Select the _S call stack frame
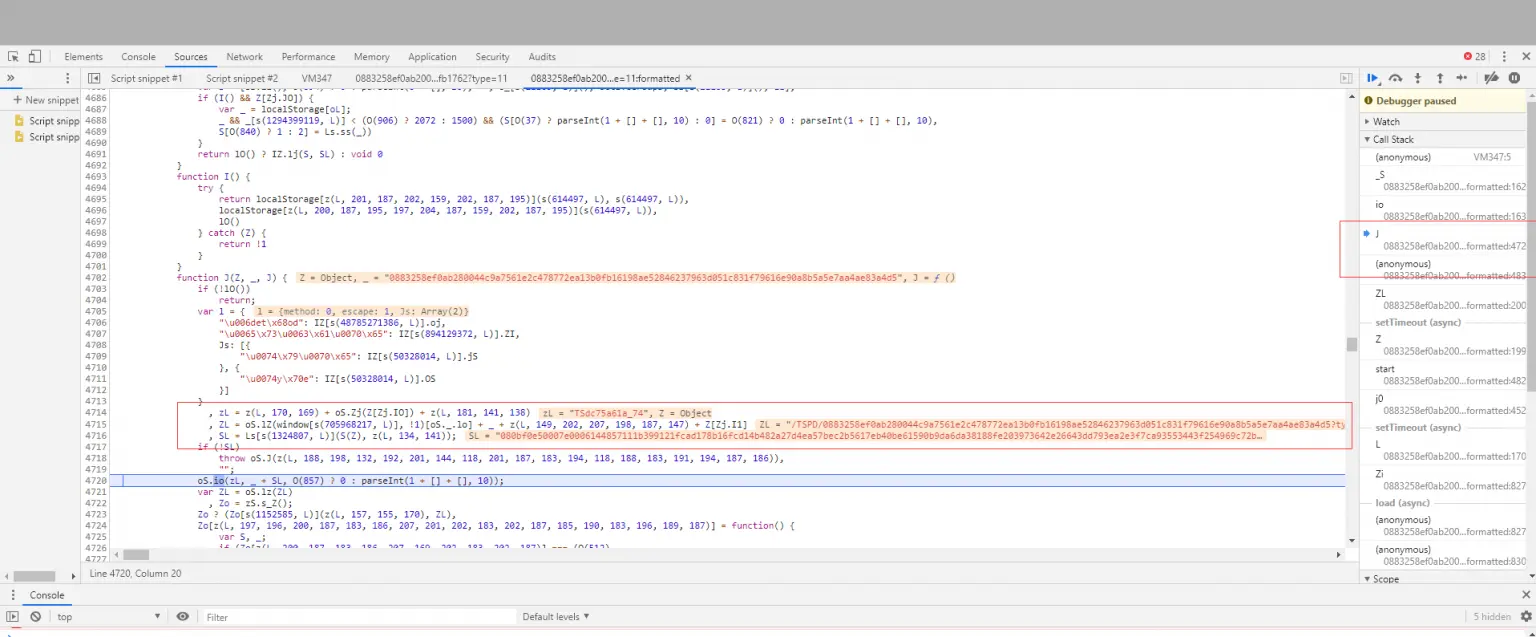This screenshot has height=637, width=1536. click(x=1442, y=180)
